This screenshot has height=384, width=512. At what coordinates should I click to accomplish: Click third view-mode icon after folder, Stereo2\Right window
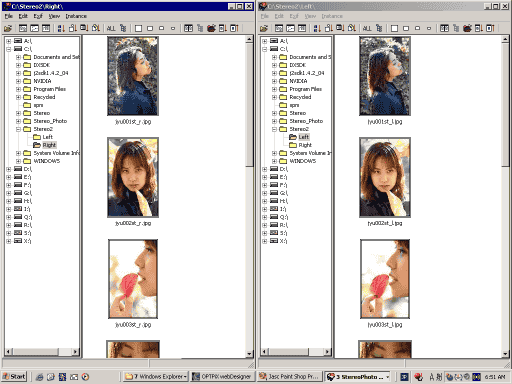click(46, 28)
